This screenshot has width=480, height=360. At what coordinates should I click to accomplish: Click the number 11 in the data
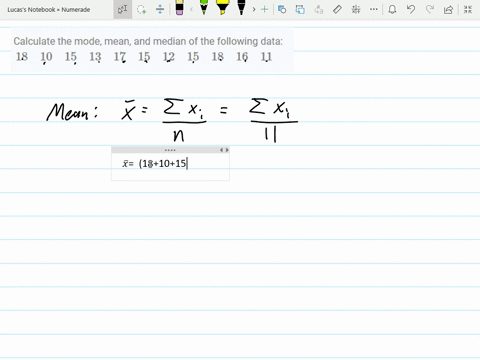[266, 57]
